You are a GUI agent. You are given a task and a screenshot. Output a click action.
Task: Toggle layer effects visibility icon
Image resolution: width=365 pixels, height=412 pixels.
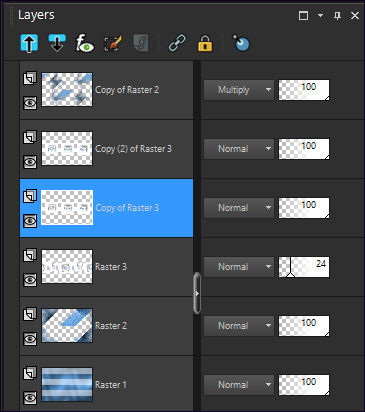84,43
